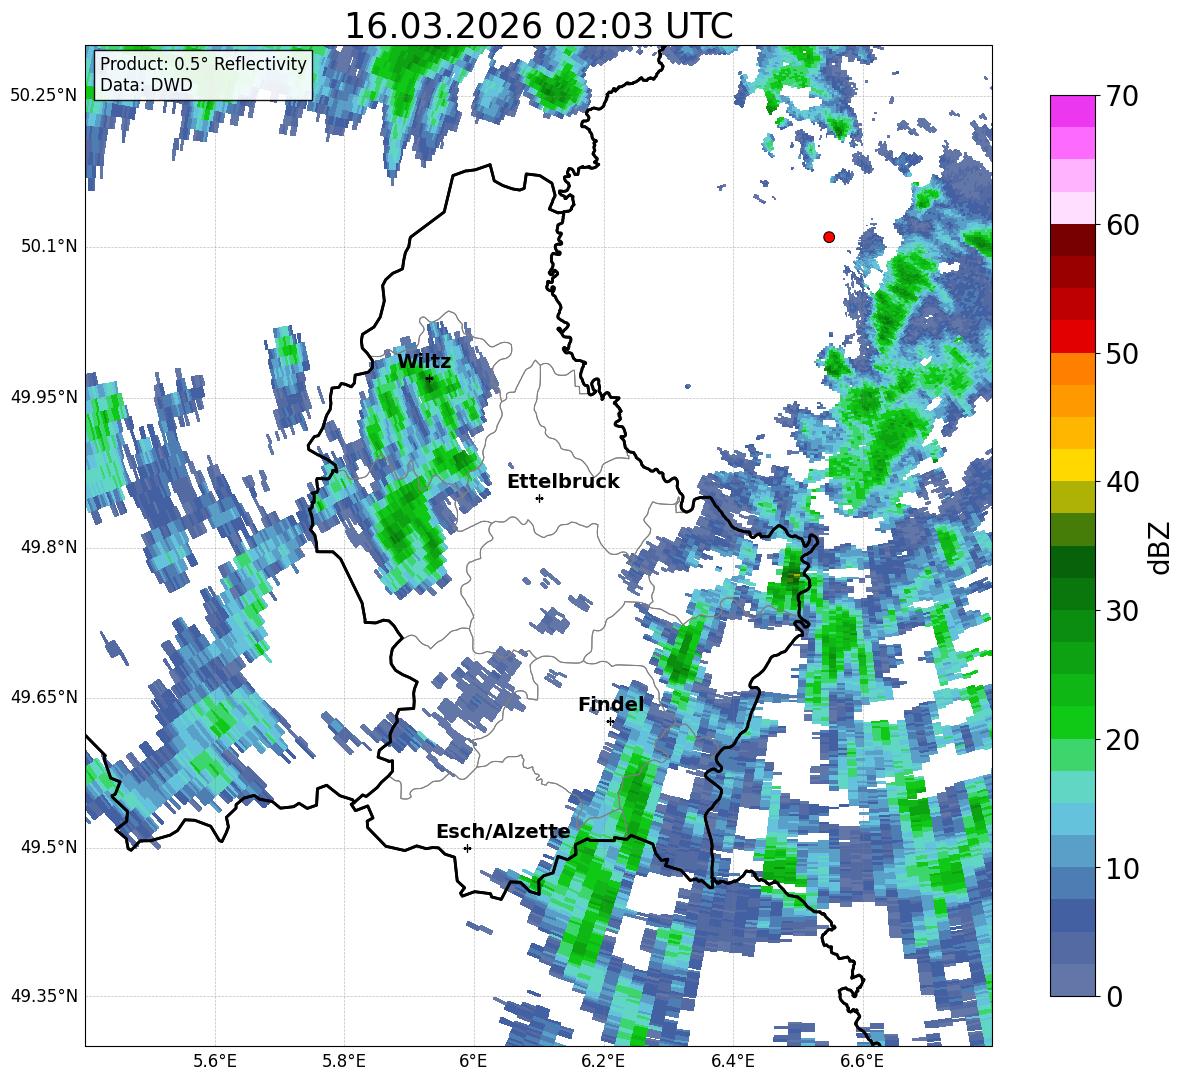Click the 49.5°N latitude label
1184x1081 pixels.
(x=49, y=847)
